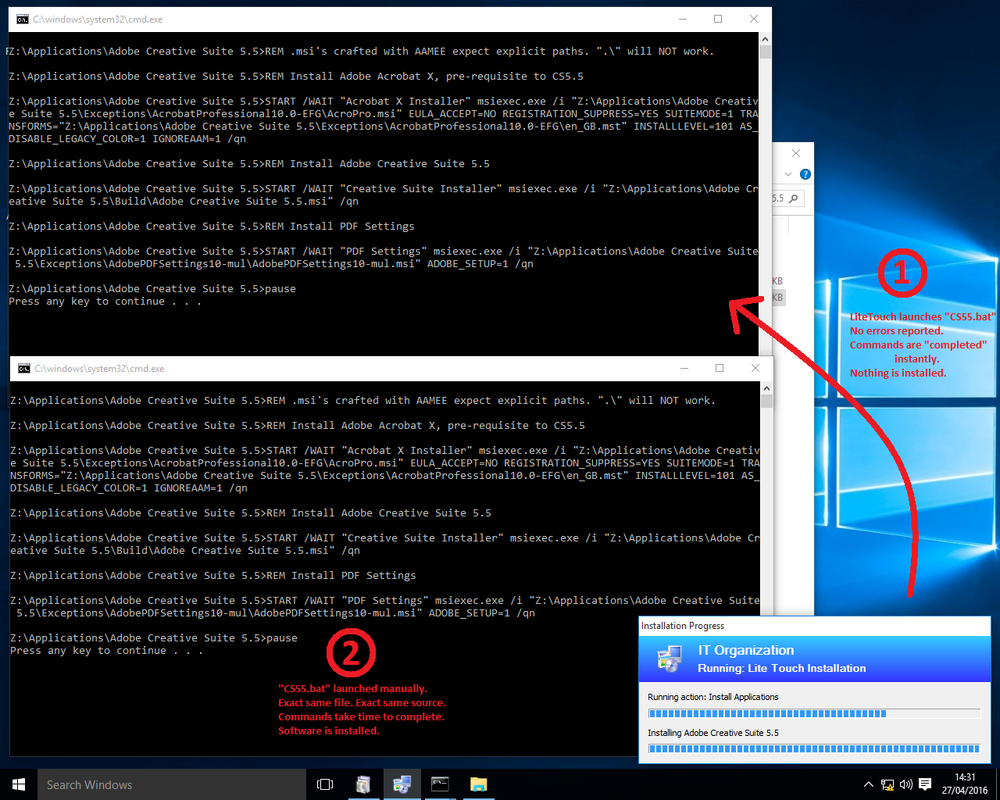Click the lower cmd window's scrollbar thumb
1000x800 pixels.
[767, 401]
